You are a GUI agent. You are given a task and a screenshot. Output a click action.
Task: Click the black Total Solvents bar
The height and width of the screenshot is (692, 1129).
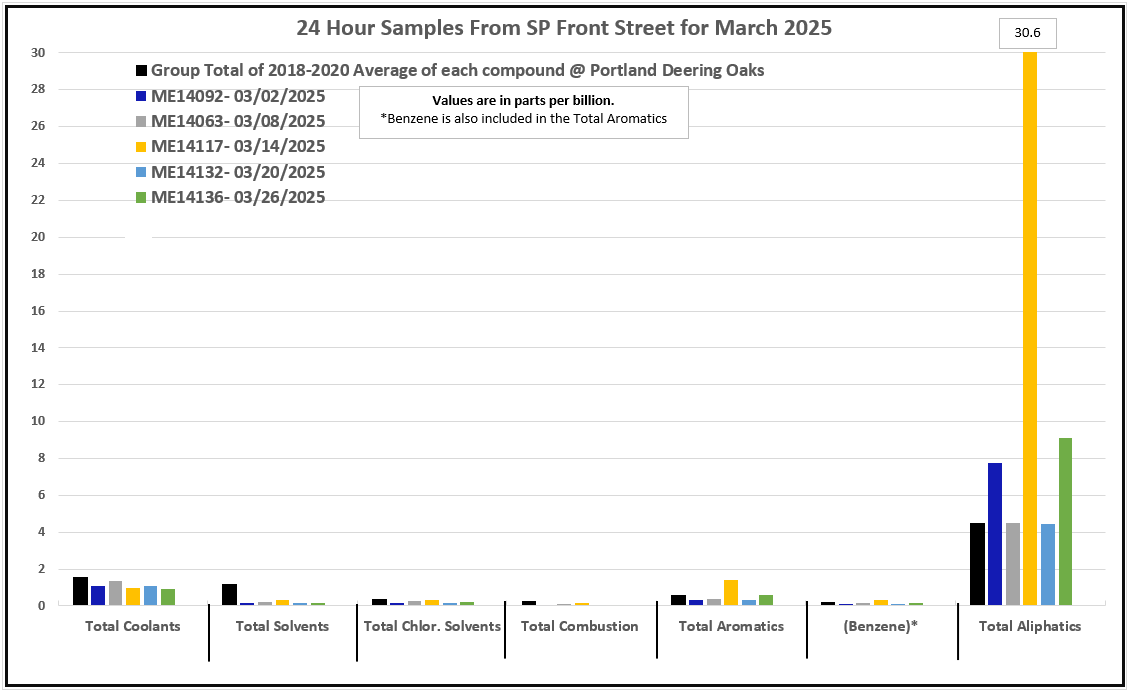tap(229, 595)
